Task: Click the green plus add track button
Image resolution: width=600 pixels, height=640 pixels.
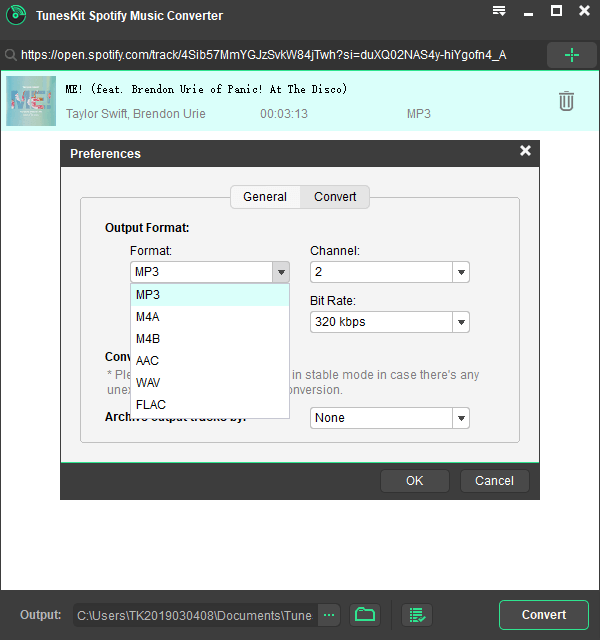Action: (x=571, y=55)
